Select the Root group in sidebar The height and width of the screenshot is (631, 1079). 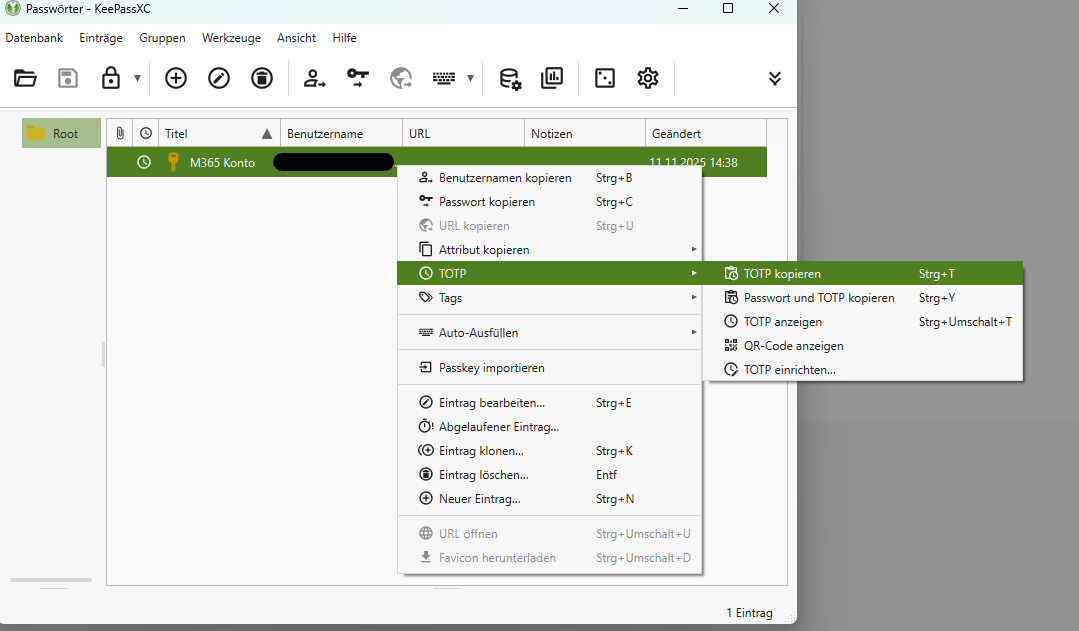(64, 134)
